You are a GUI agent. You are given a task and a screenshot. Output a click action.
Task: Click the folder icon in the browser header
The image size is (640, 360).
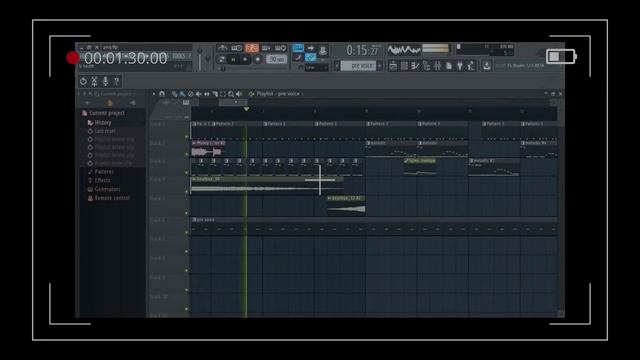click(x=110, y=103)
